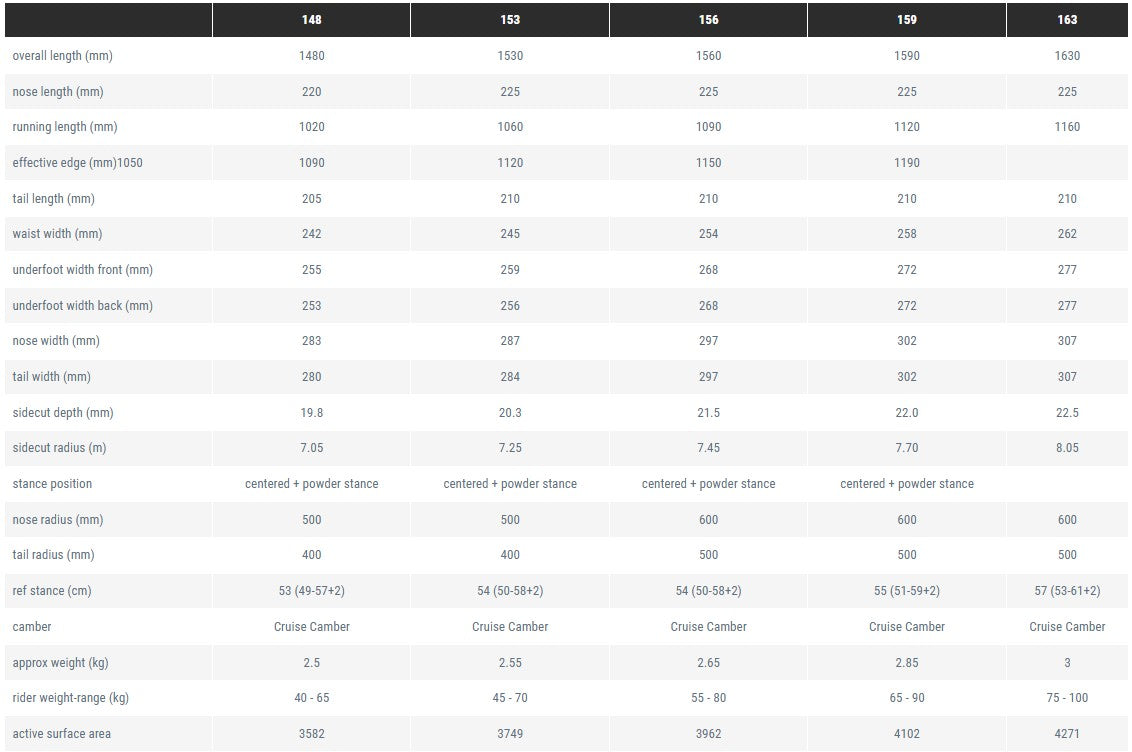Select the 57 (53-61+2) ref stance cell

pos(1067,591)
